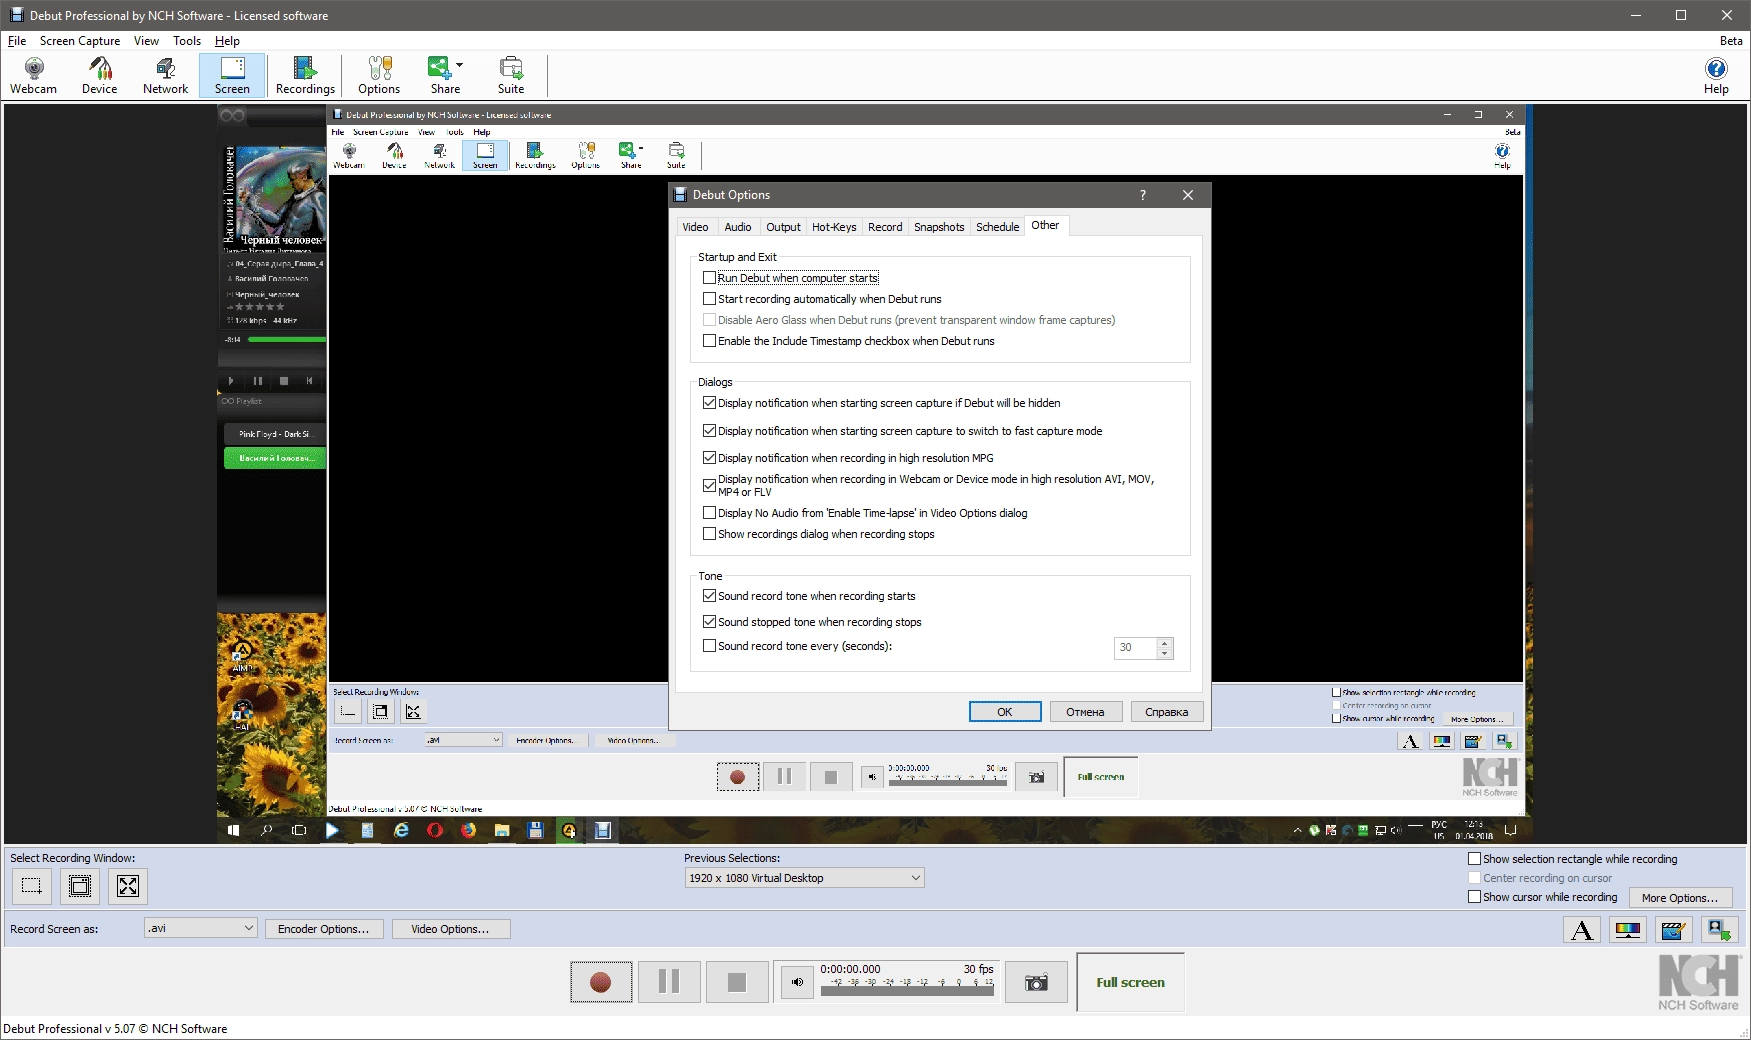Uncheck high resolution MPG notification
The image size is (1751, 1040).
(x=709, y=458)
